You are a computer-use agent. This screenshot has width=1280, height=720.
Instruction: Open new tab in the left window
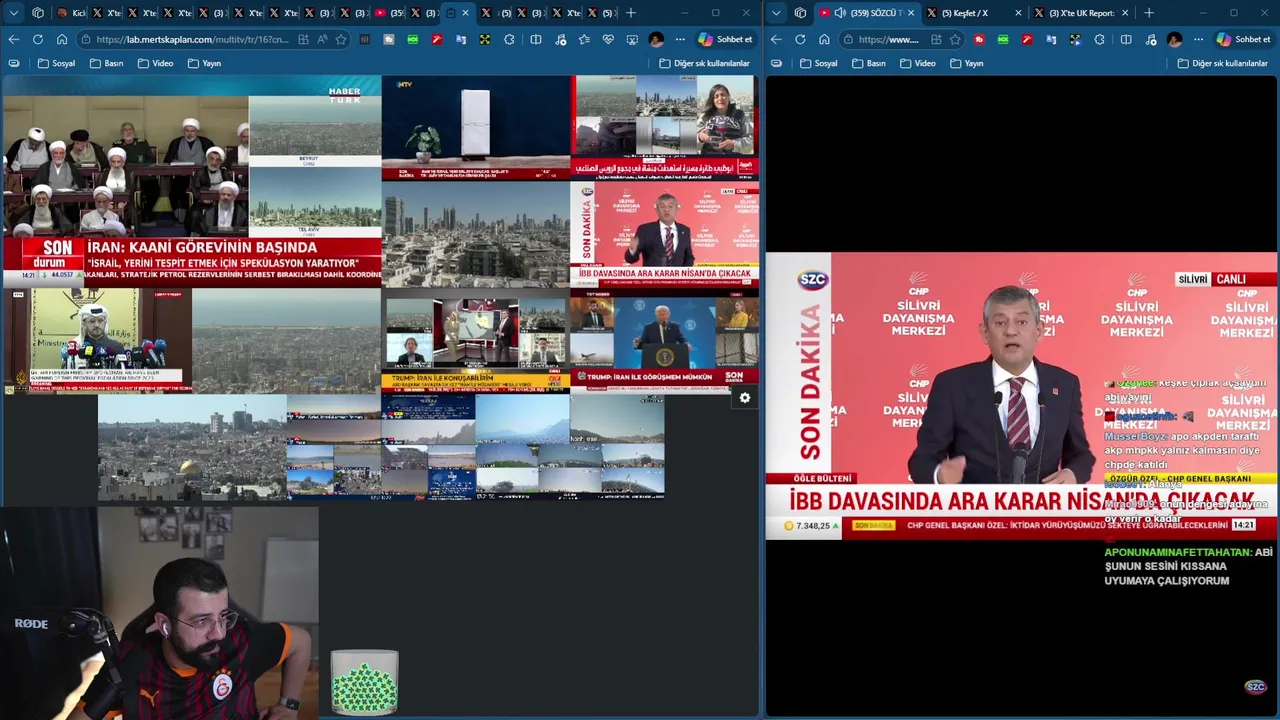click(630, 13)
